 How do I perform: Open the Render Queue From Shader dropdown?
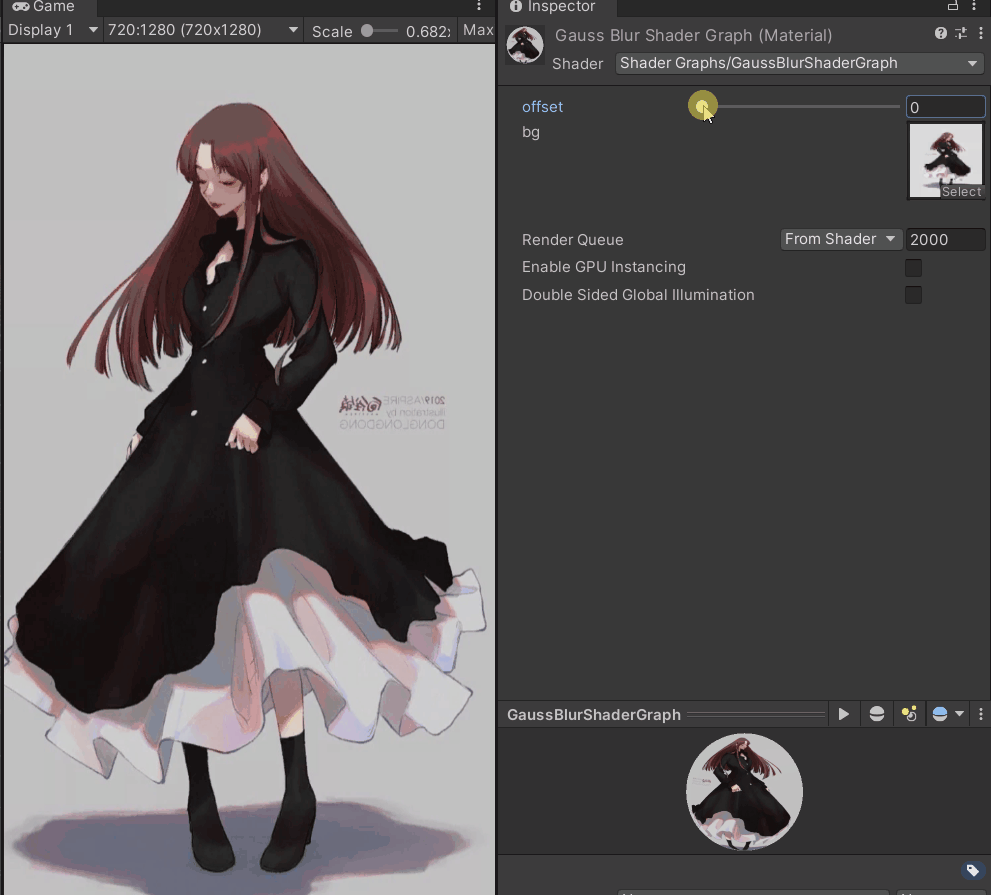[840, 239]
